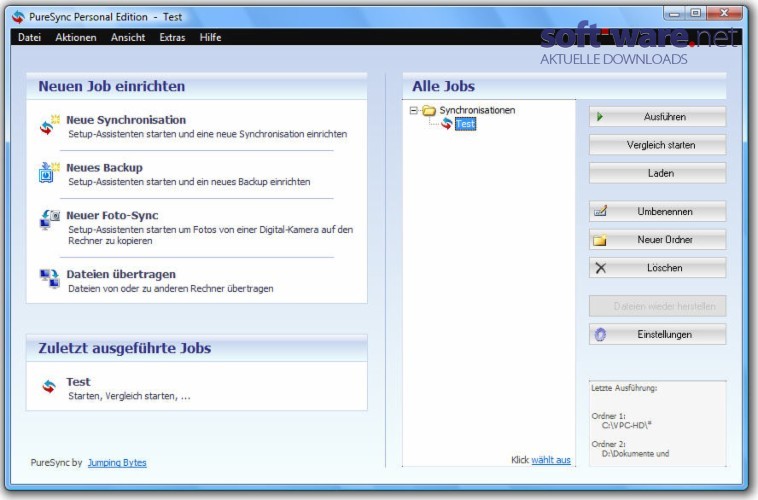Click the Neue Synchronisation icon
The height and width of the screenshot is (500, 758).
(49, 125)
